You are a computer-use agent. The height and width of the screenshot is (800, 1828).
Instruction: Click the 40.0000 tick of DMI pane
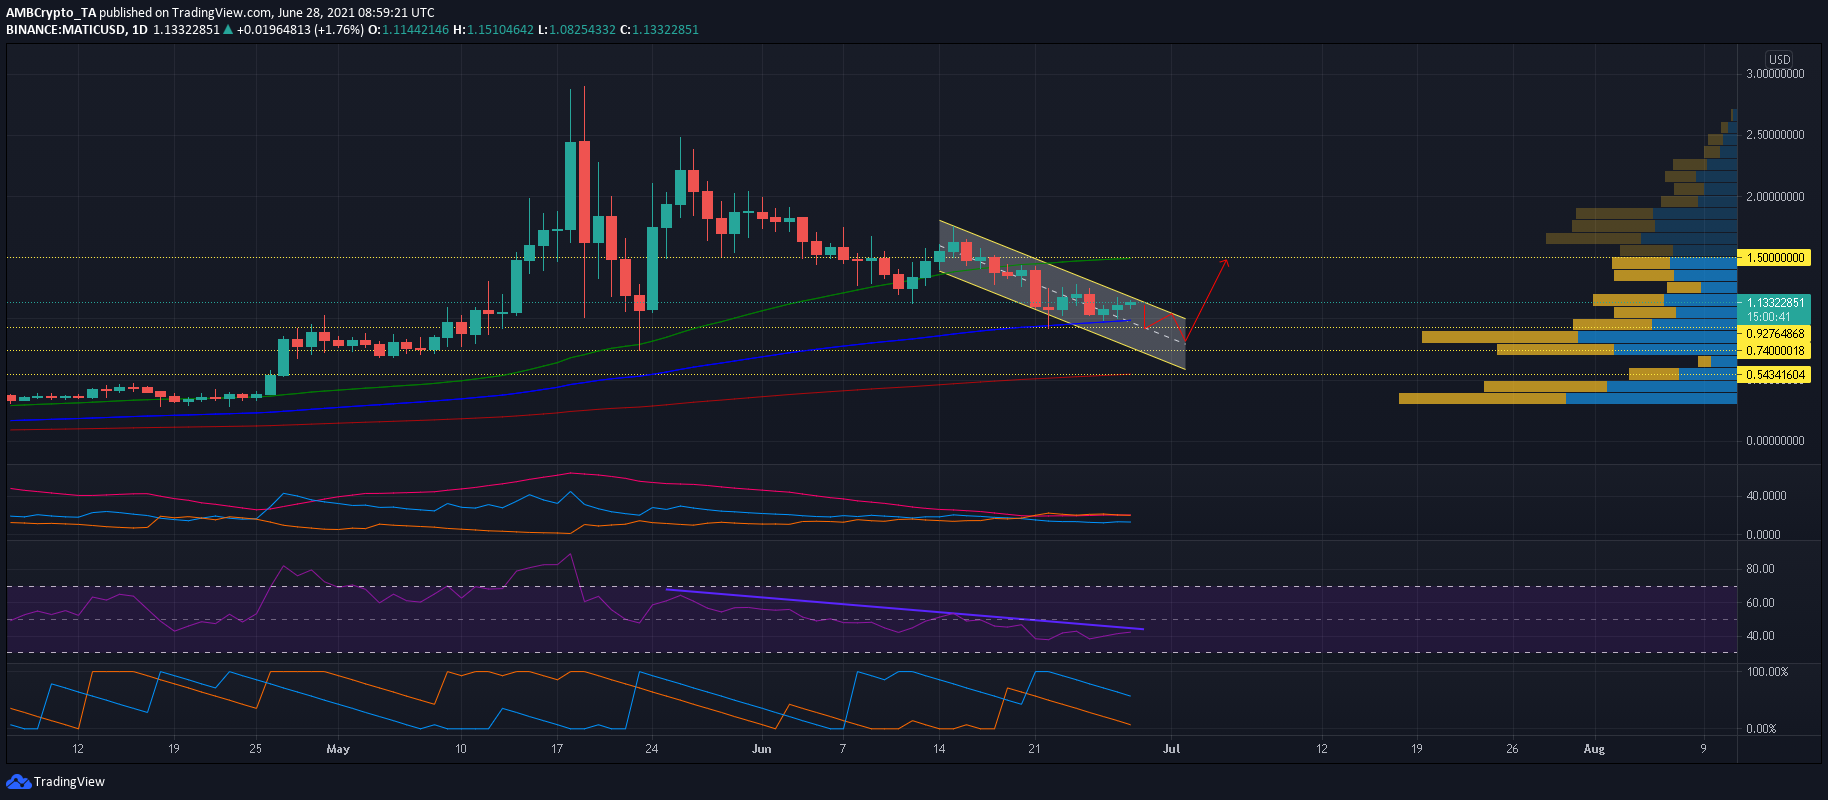1766,496
